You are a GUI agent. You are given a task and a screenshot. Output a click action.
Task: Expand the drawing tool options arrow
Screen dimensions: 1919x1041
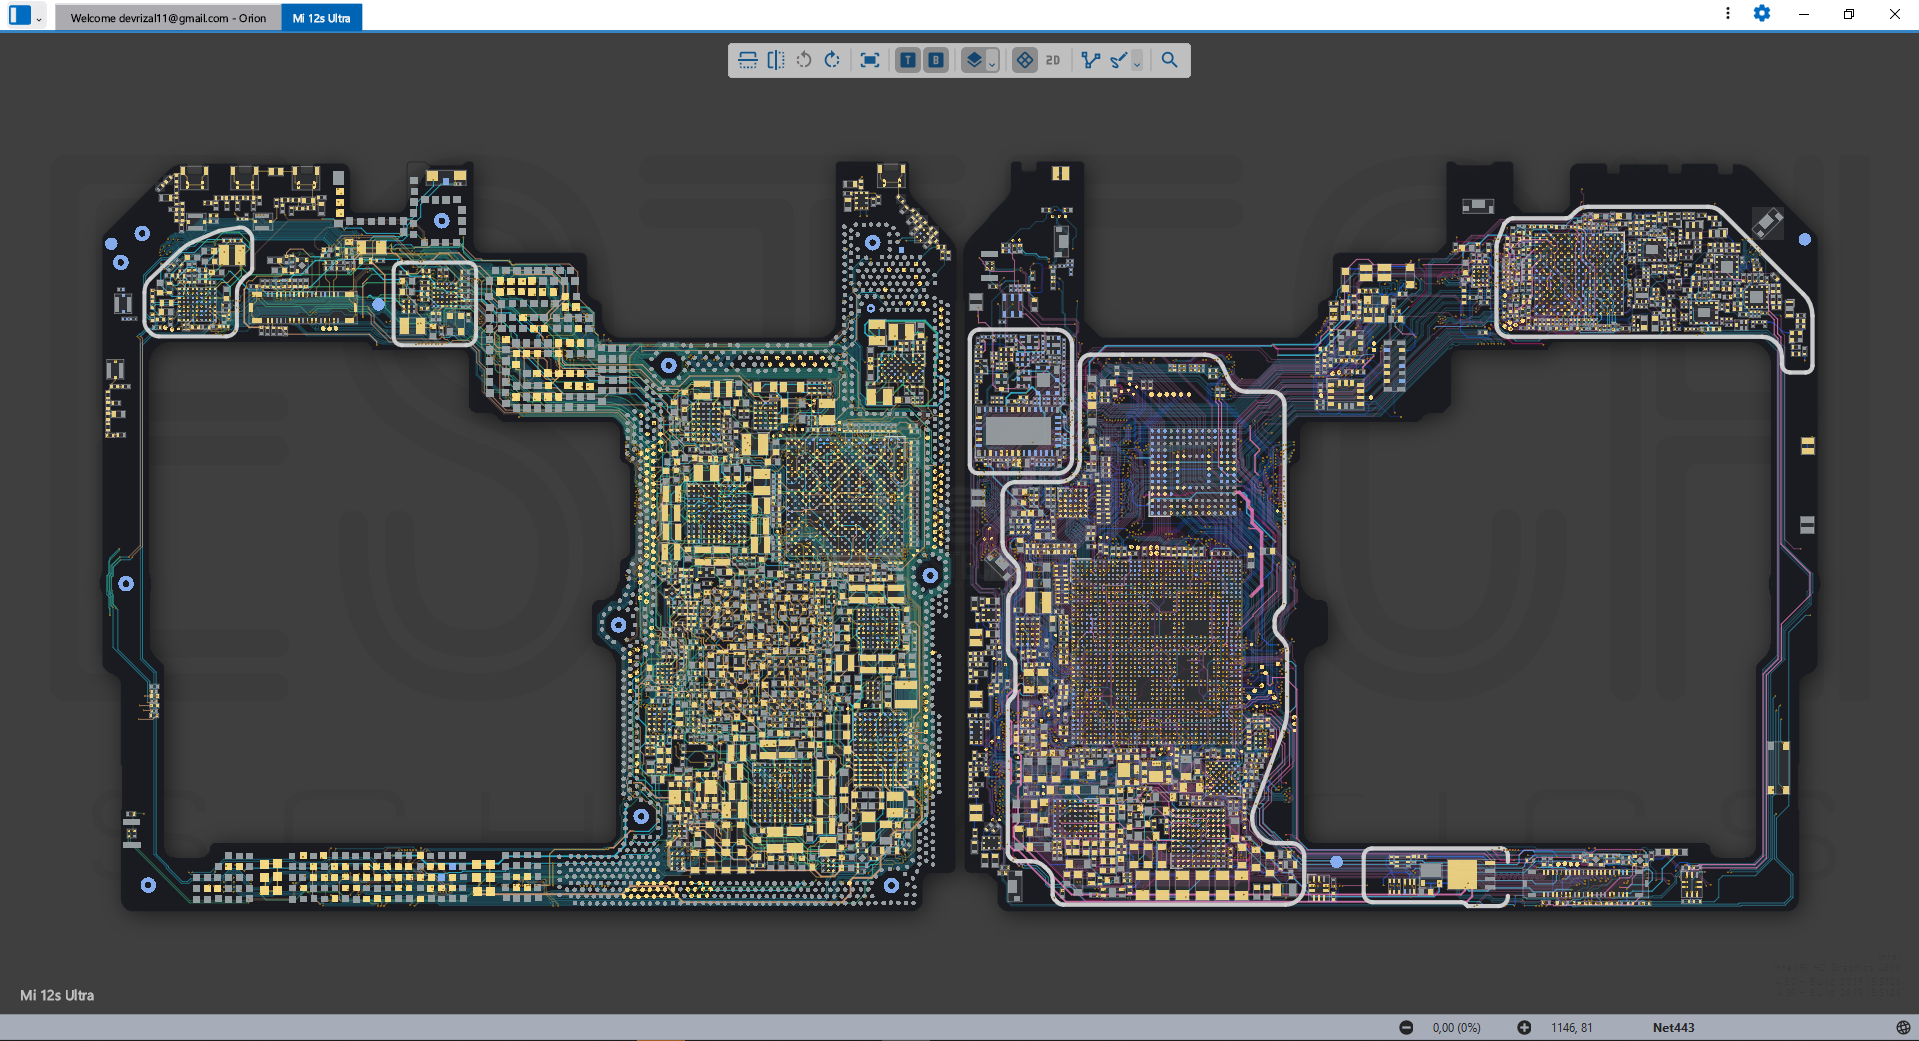(1137, 62)
